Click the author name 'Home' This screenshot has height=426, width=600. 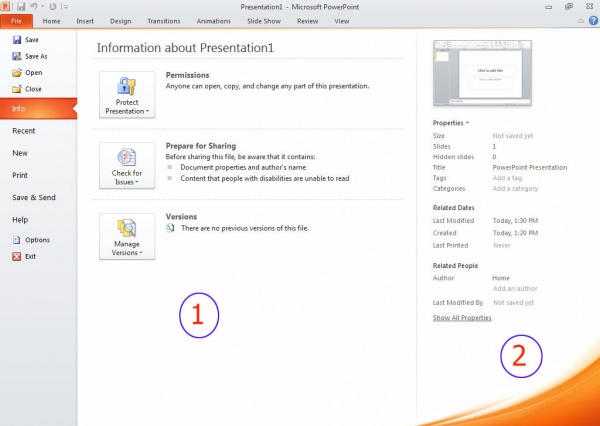501,278
